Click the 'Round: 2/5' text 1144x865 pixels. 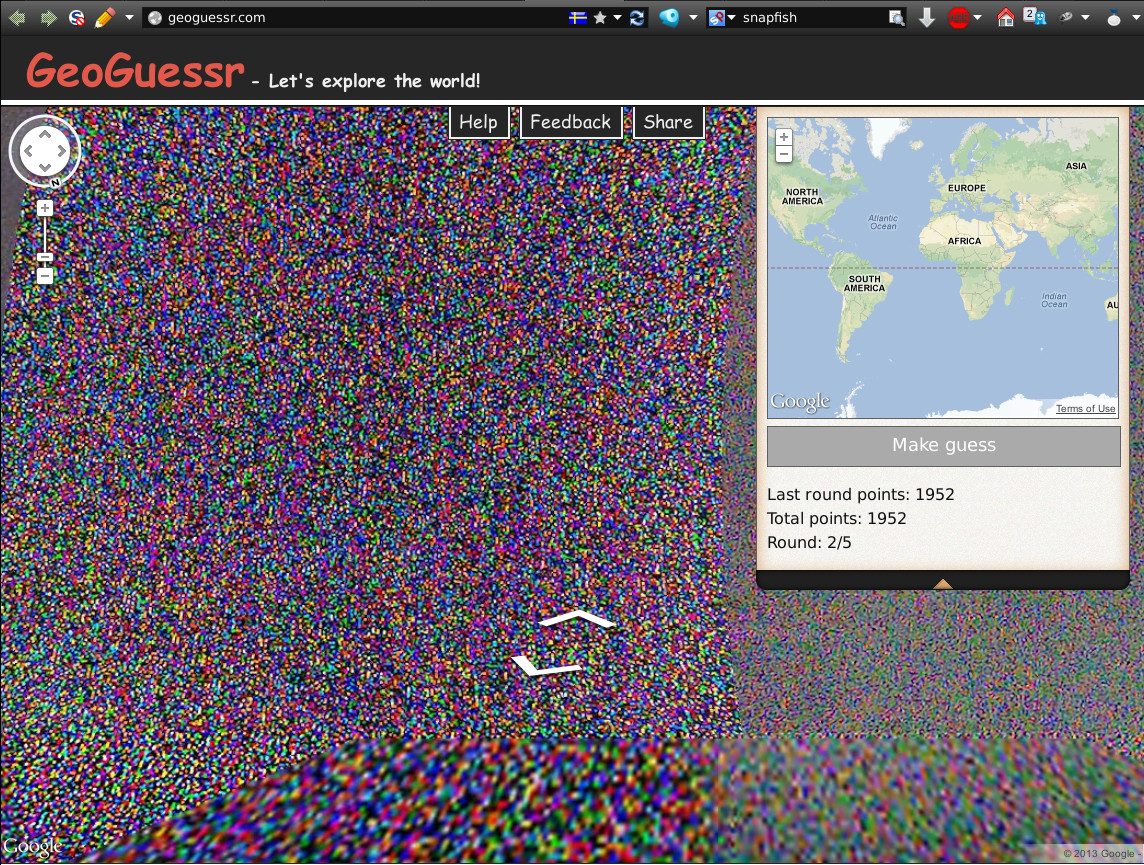tap(809, 543)
